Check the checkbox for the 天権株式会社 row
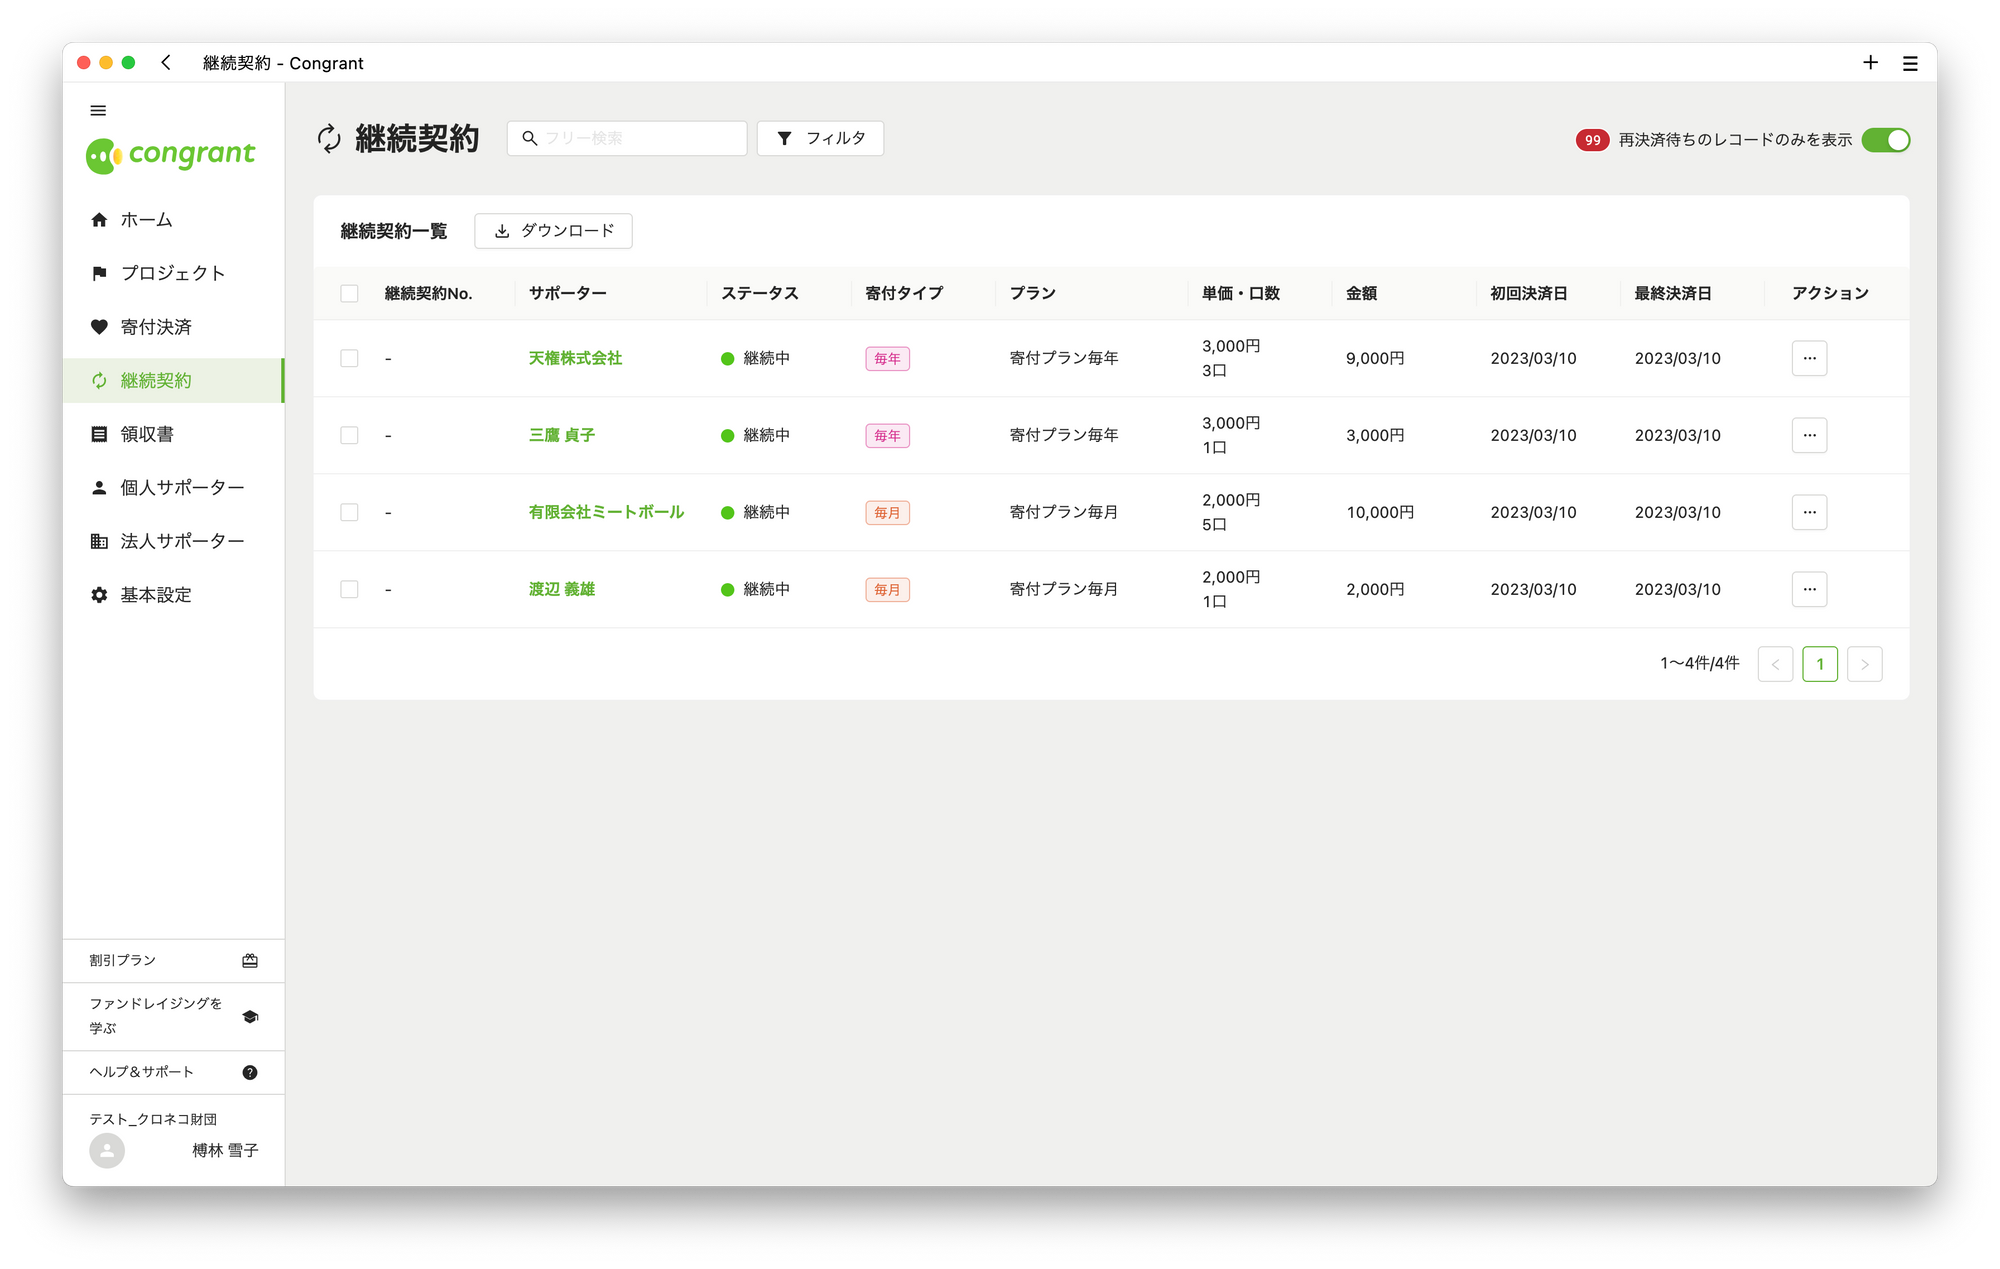Image resolution: width=2000 pixels, height=1269 pixels. (349, 358)
